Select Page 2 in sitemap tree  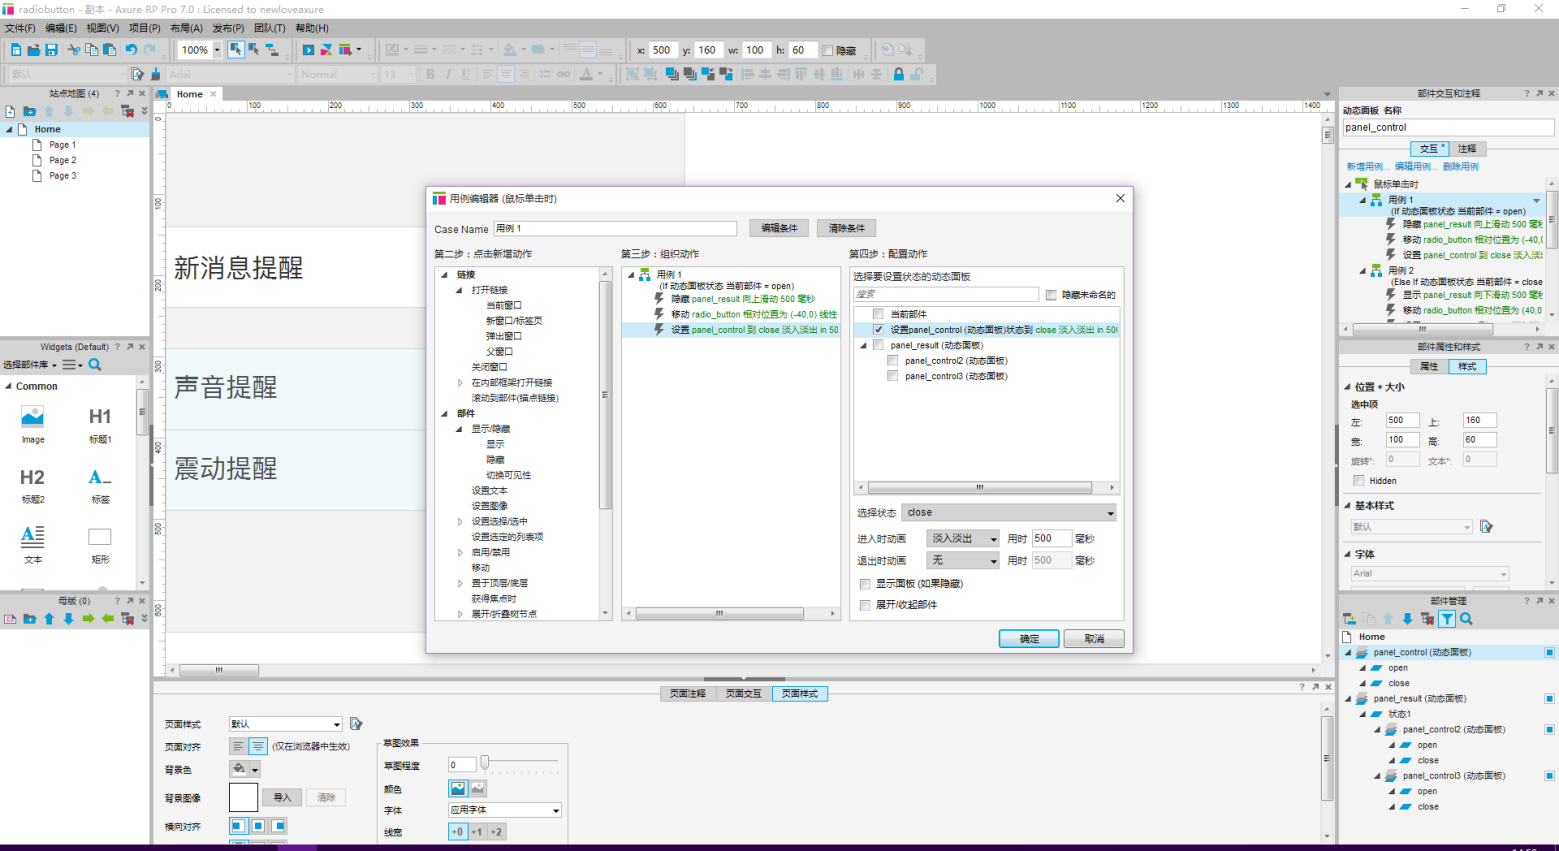point(62,160)
